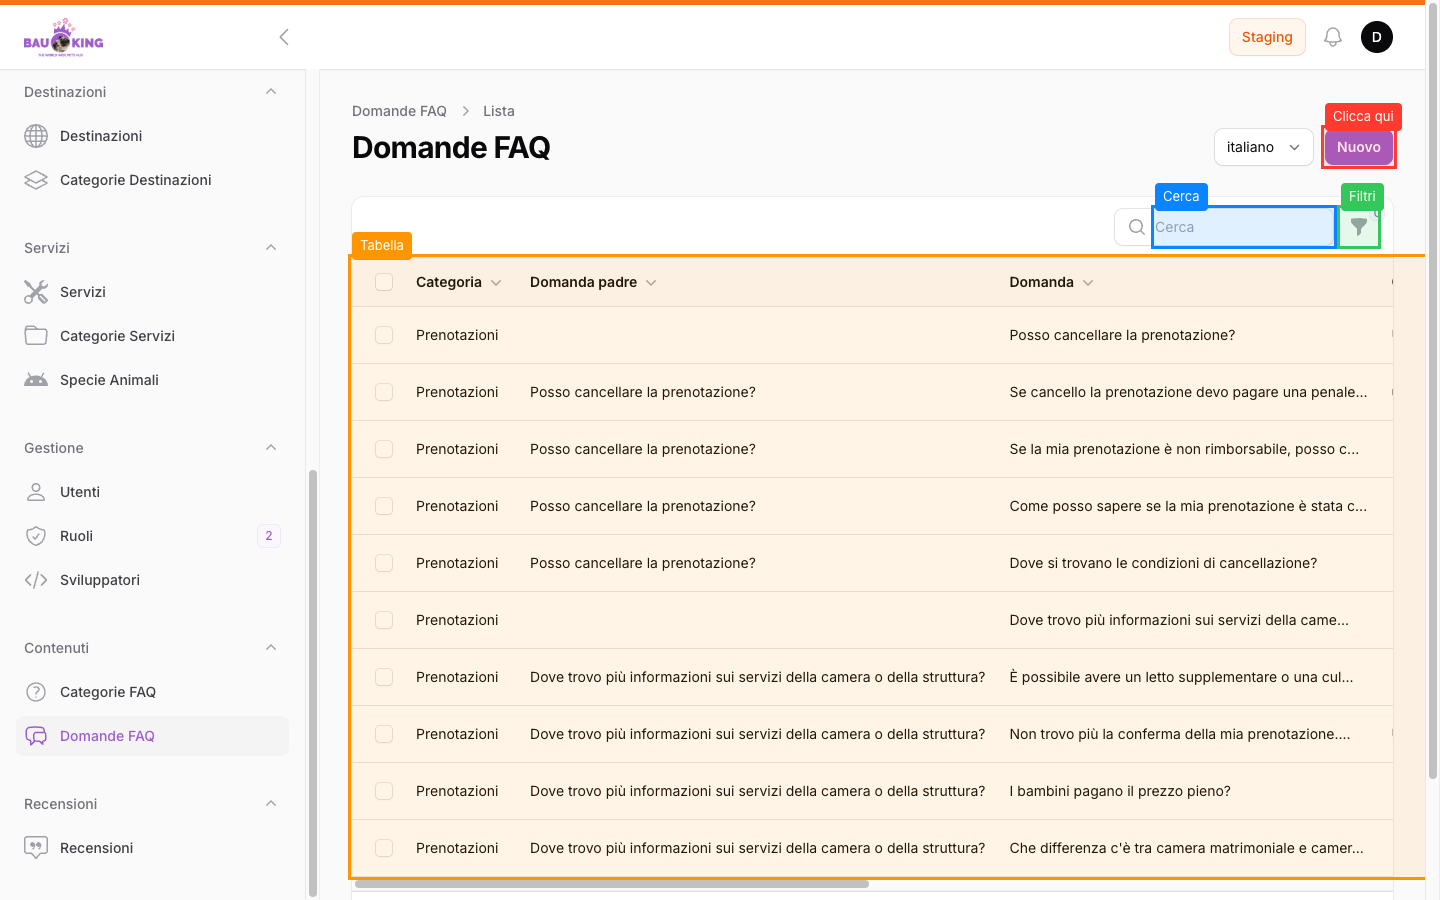
Task: Check the row 'I bambini pagano il prezzo pieno?'
Action: 384,791
